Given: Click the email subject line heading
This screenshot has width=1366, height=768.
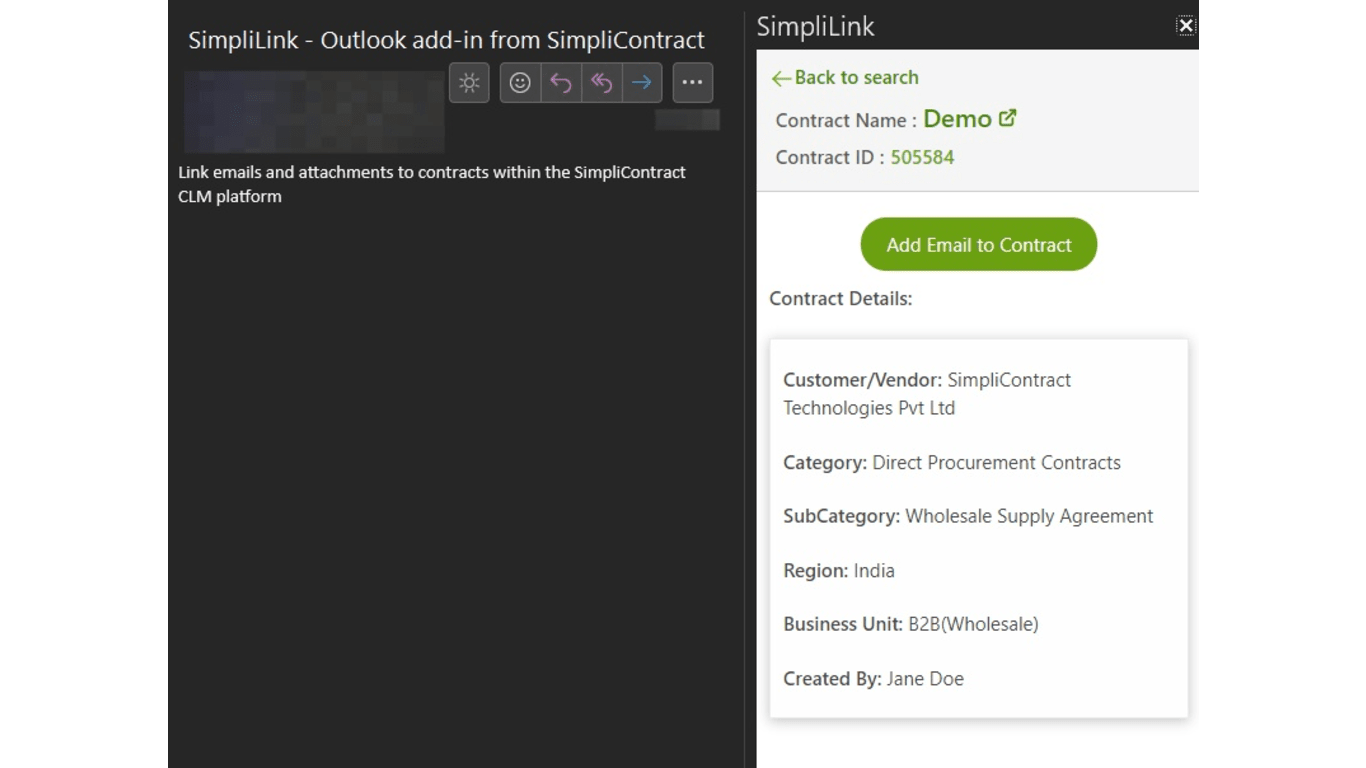Looking at the screenshot, I should [446, 40].
